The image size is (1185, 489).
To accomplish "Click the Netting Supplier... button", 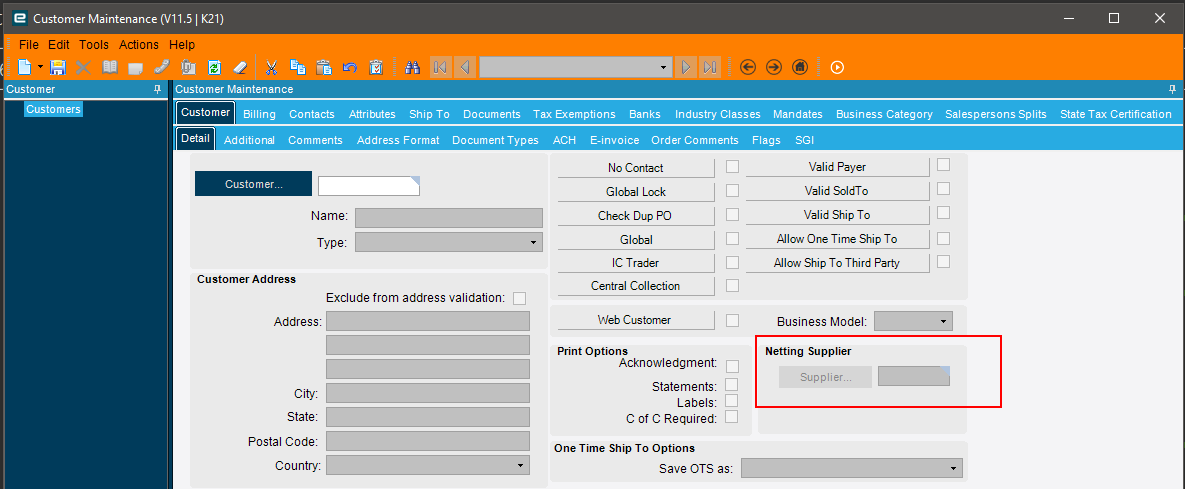I will tap(825, 376).
